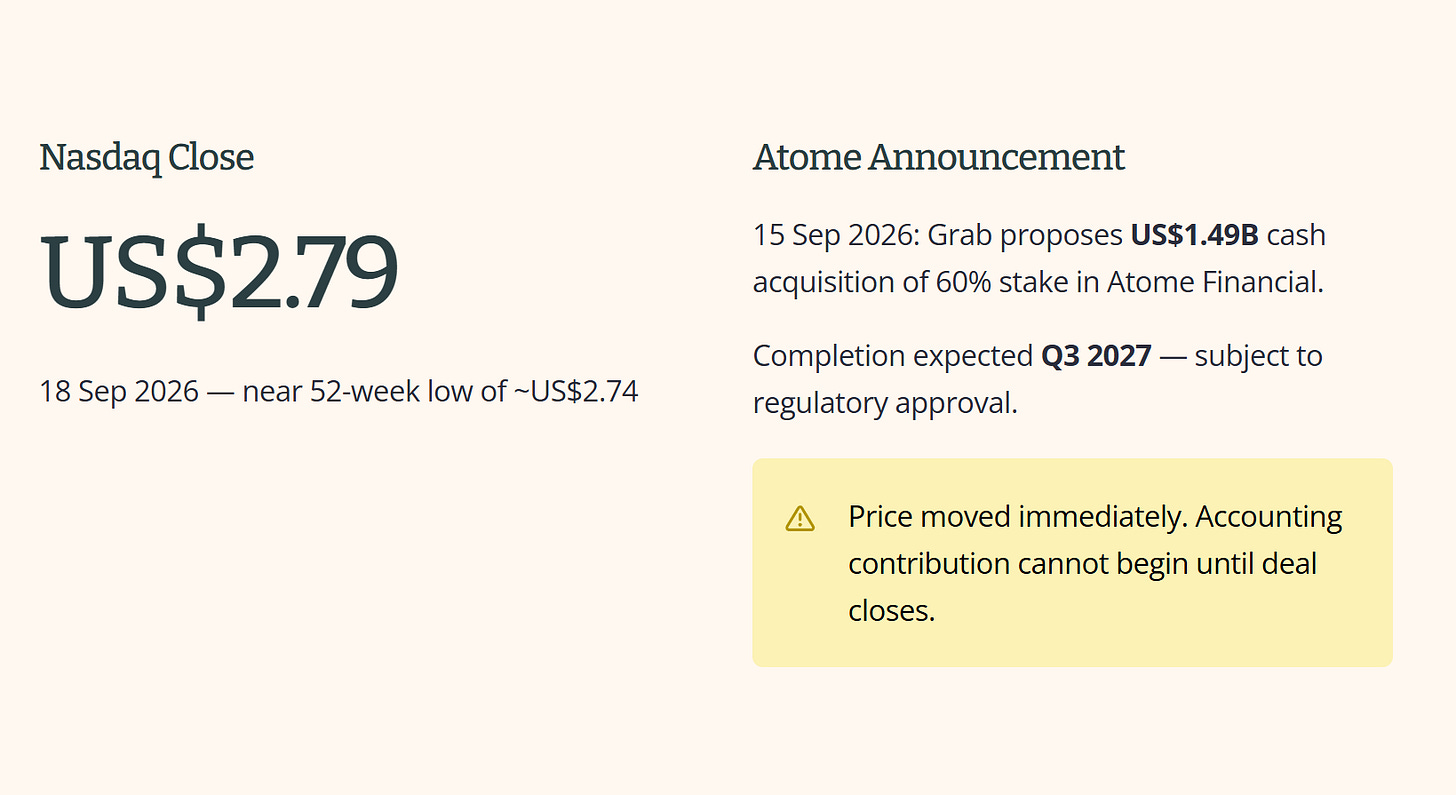Click 'Atome Financial' in the announcement text
Screen dimensions: 1456x795
(1215, 282)
